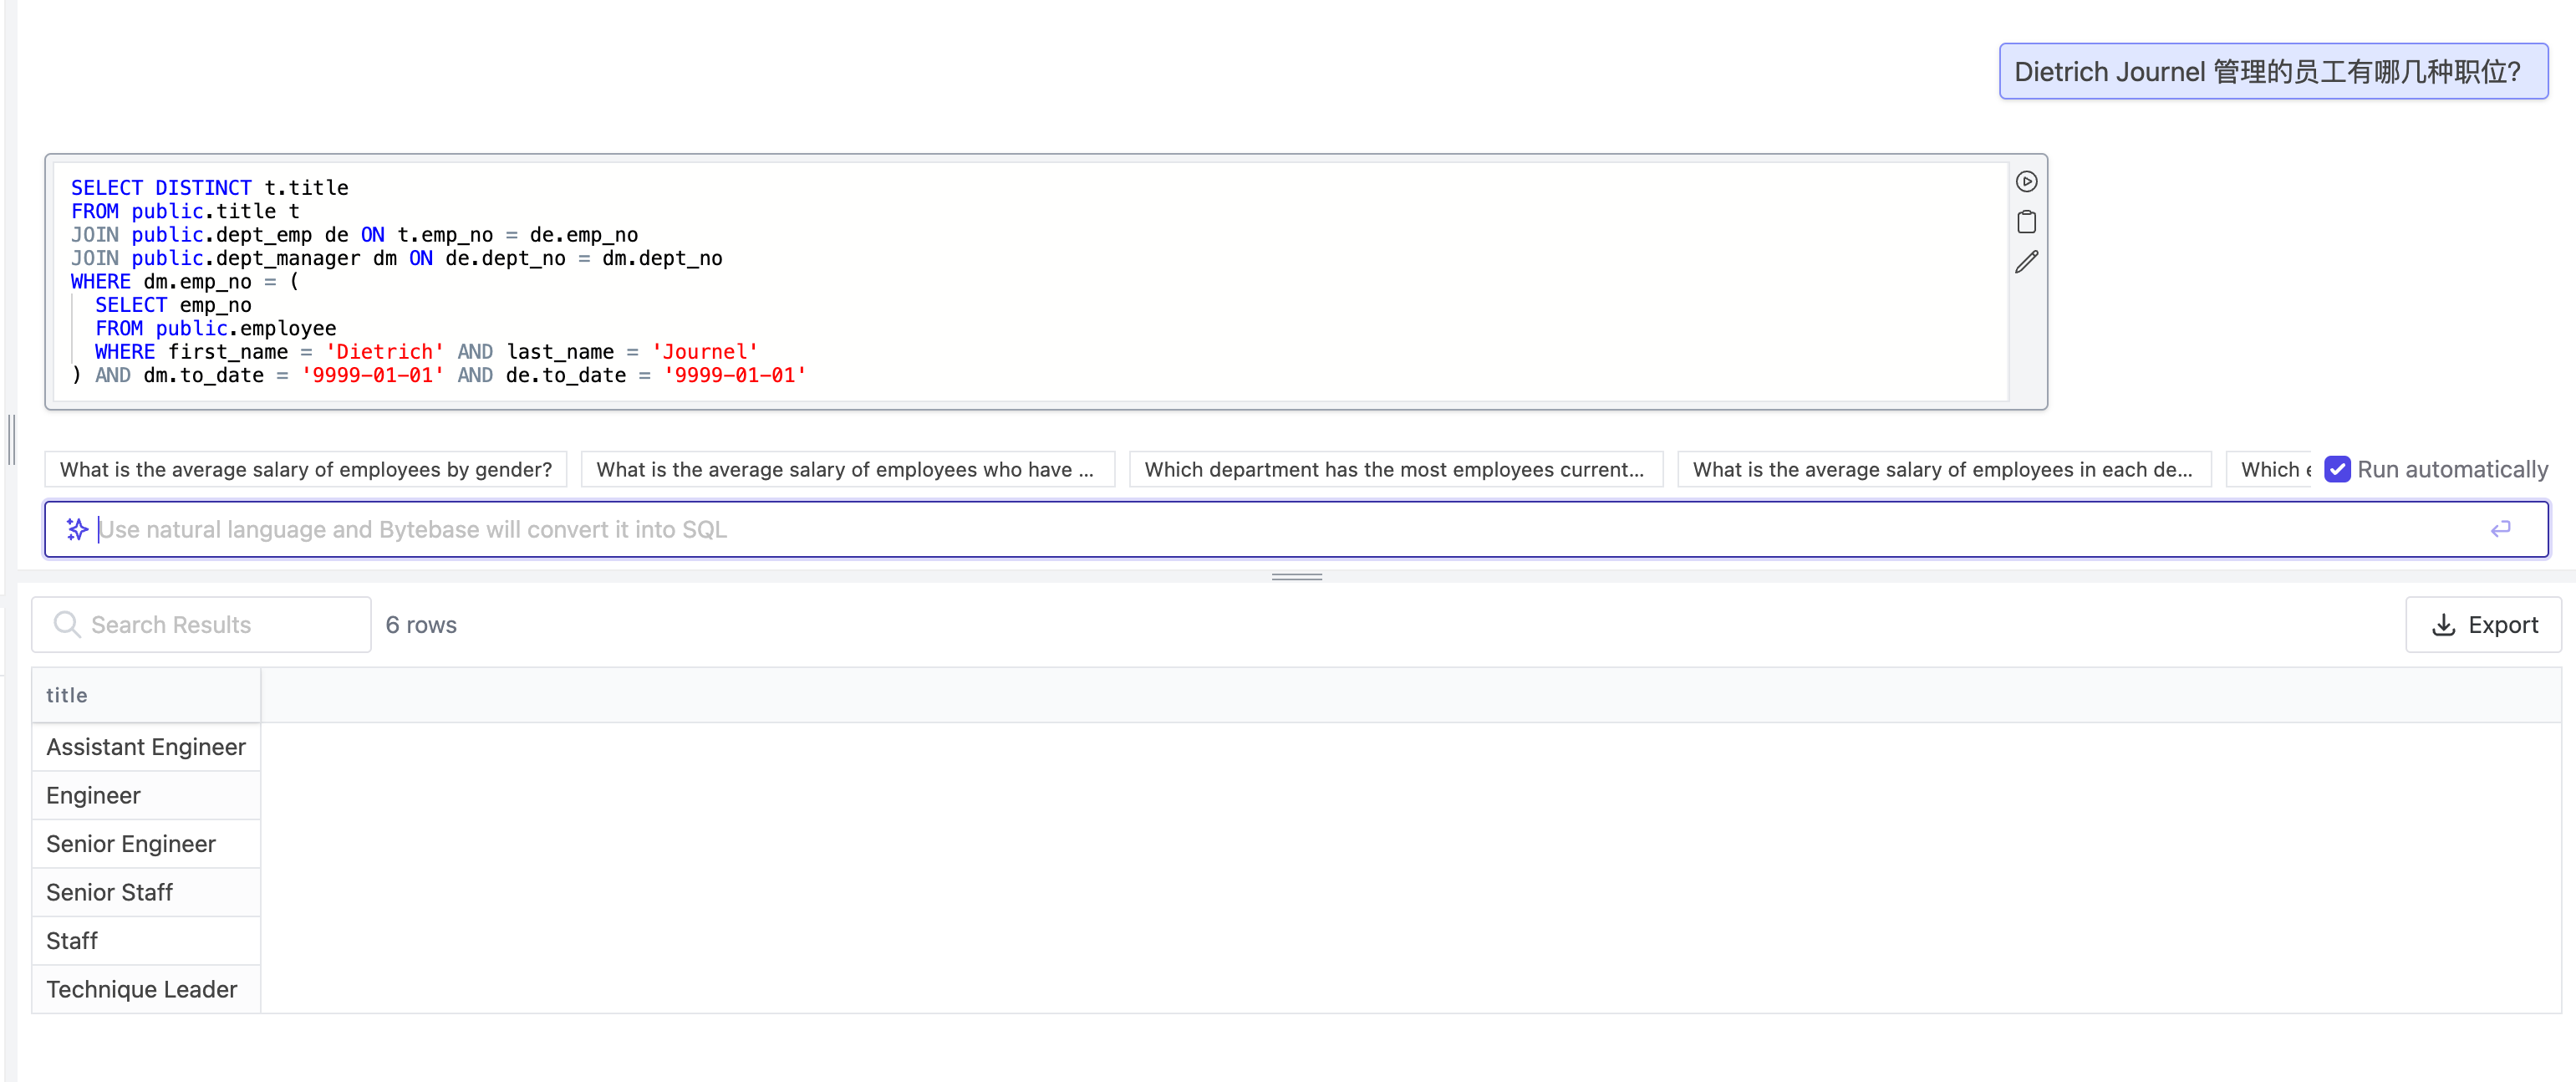
Task: Click the truncated "Which" suggestion chip
Action: [x=2270, y=469]
